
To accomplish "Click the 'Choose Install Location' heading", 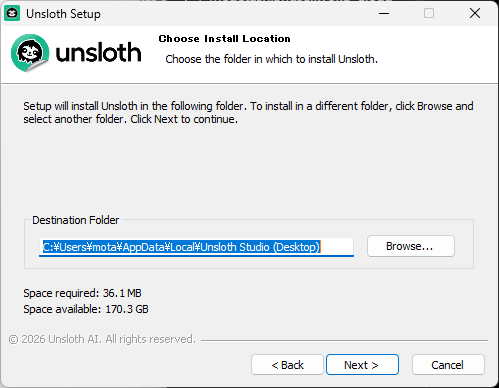I will pyautogui.click(x=224, y=39).
